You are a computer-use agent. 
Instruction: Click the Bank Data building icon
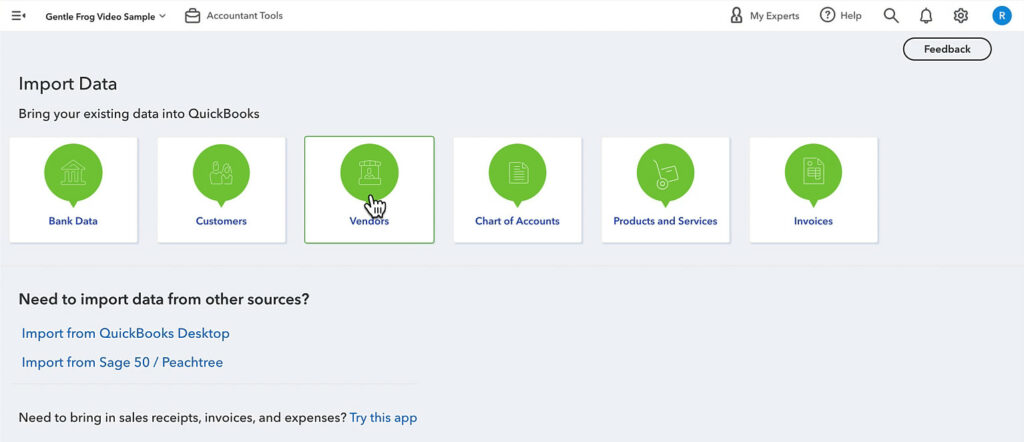click(73, 173)
